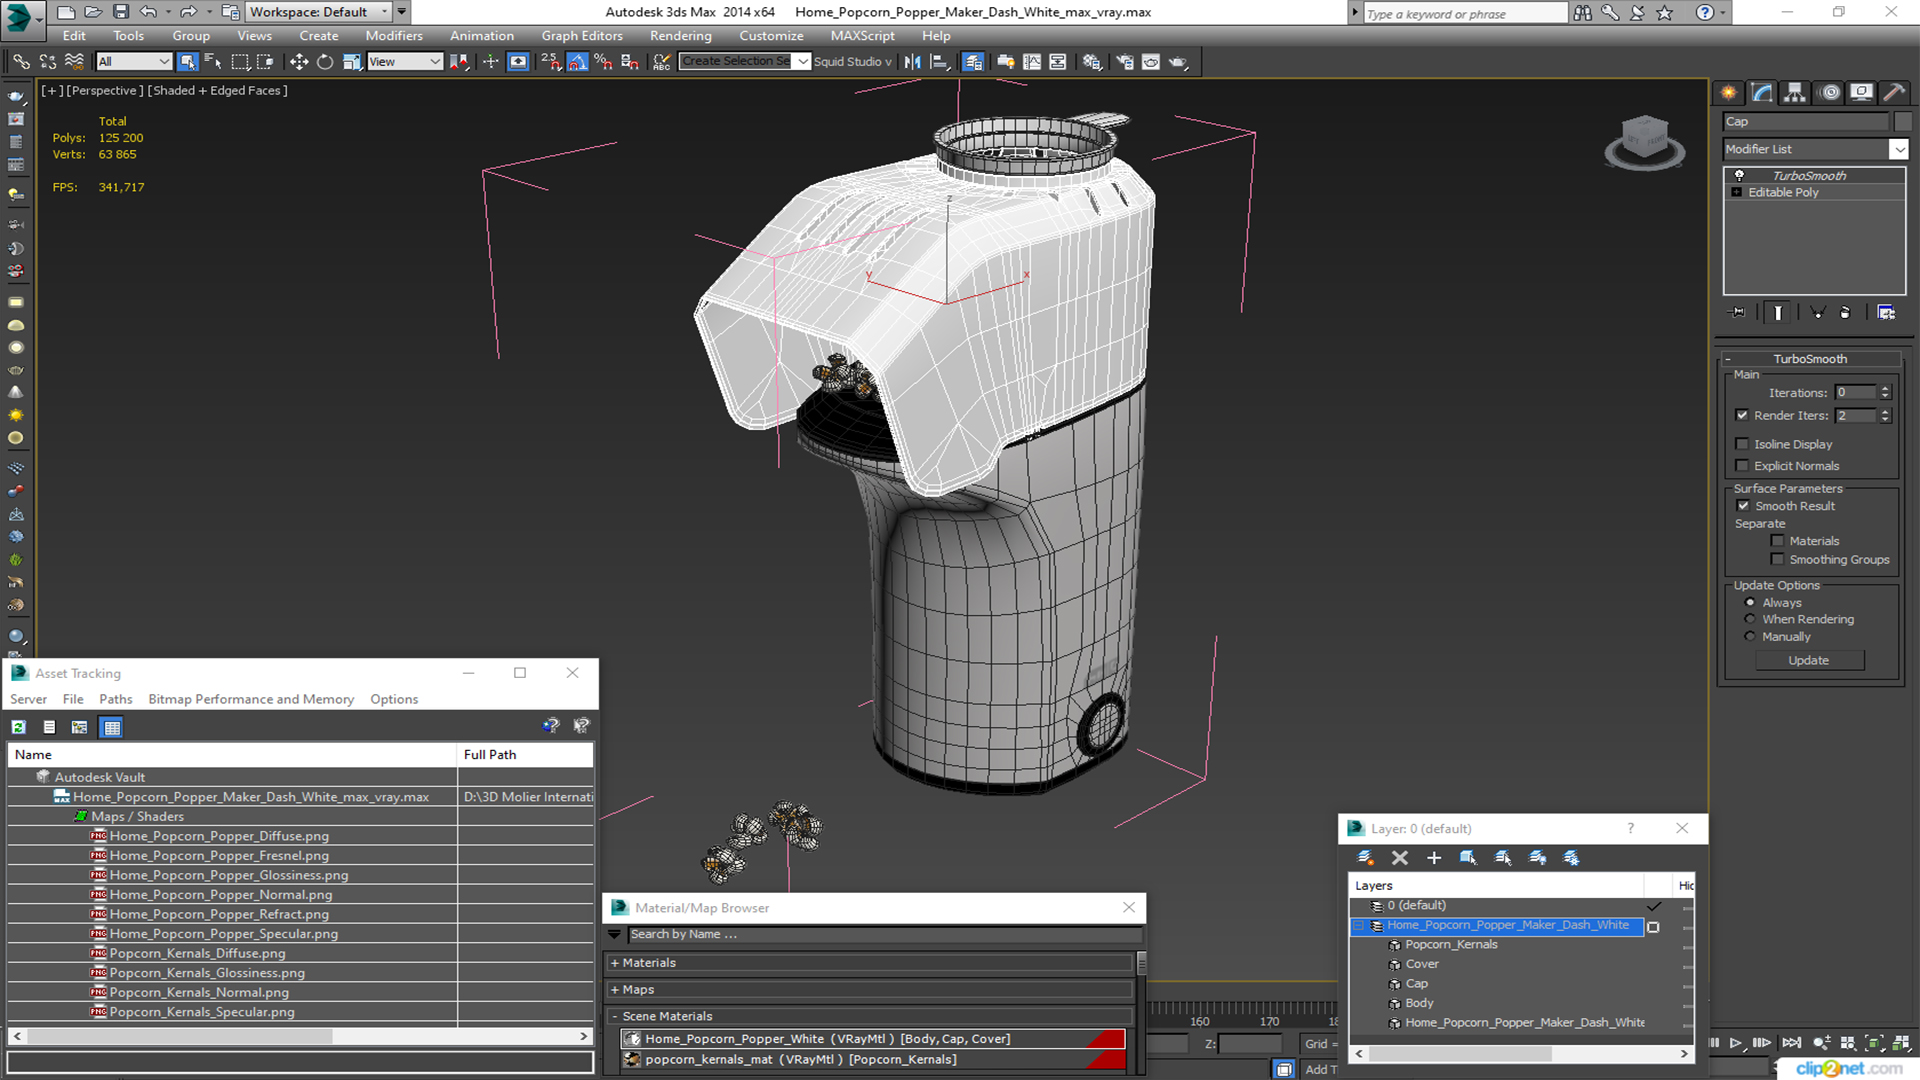
Task: Select the Move transform tool
Action: pyautogui.click(x=298, y=62)
